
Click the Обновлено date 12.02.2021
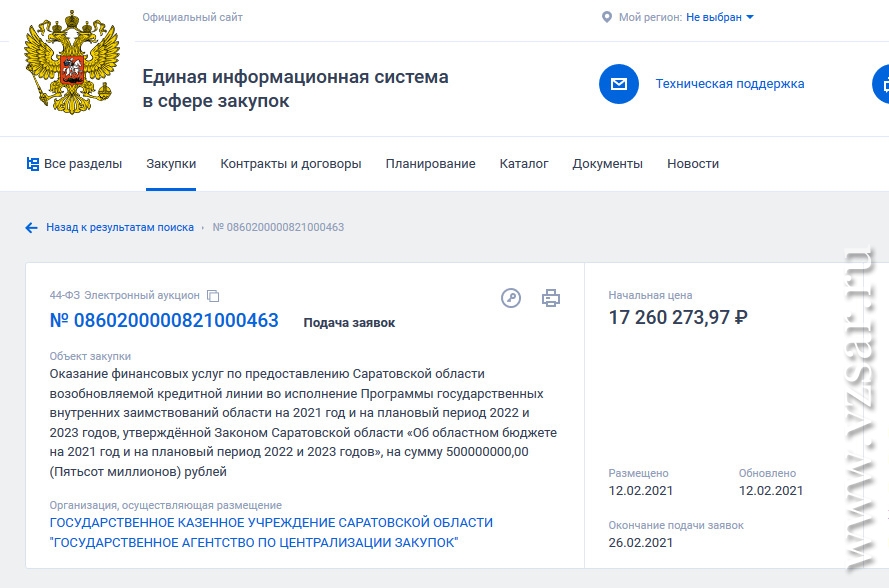[771, 490]
